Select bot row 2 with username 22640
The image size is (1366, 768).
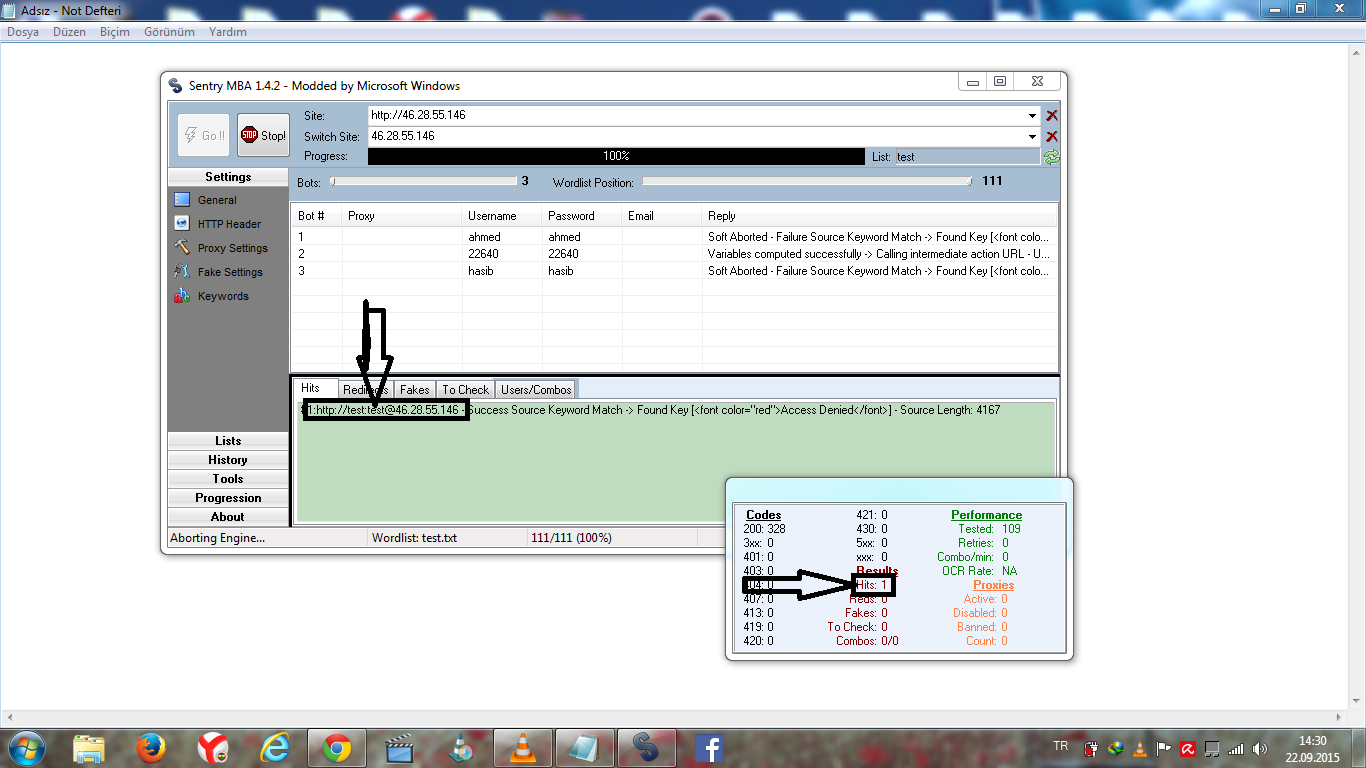(x=483, y=254)
